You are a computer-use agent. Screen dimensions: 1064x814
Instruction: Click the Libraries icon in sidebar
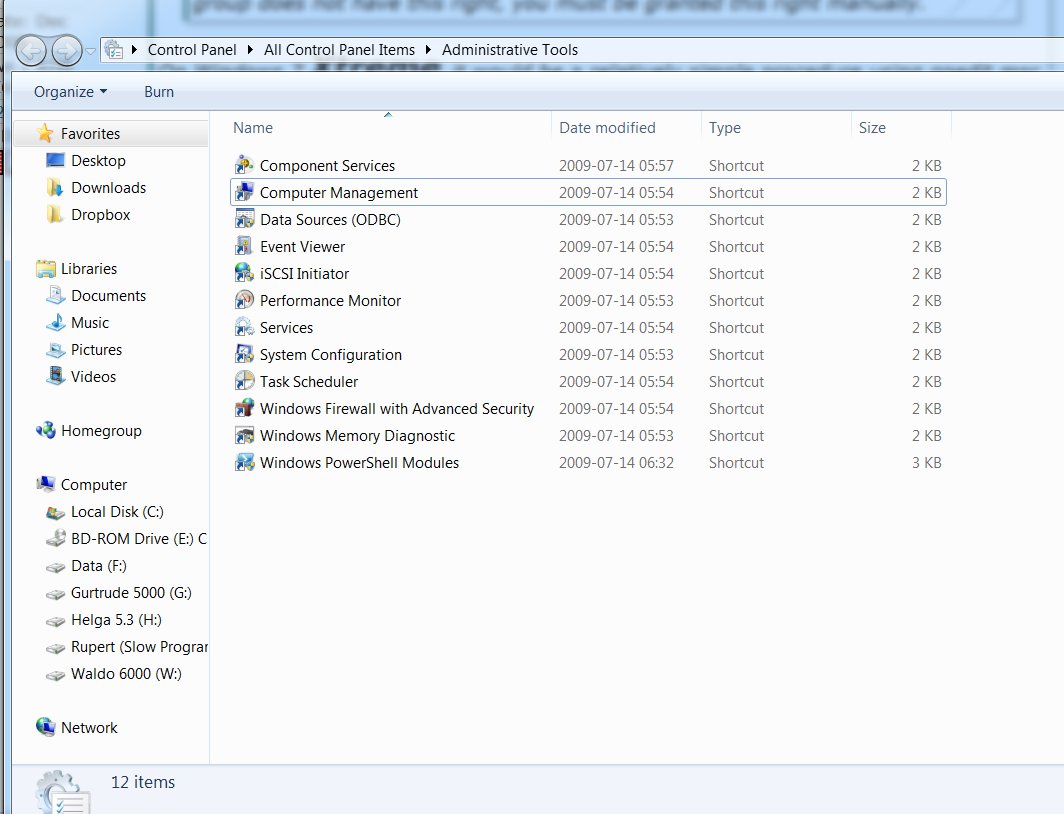pos(45,269)
